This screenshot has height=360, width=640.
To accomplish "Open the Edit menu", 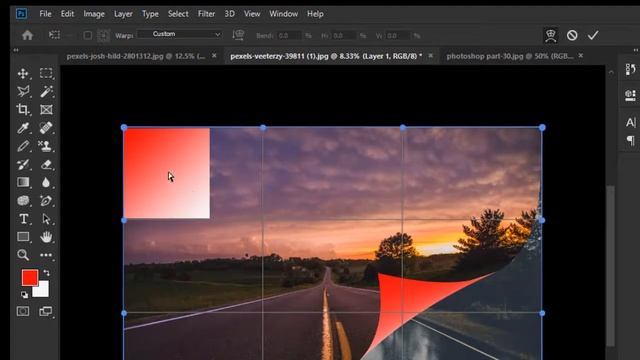I will [x=67, y=14].
